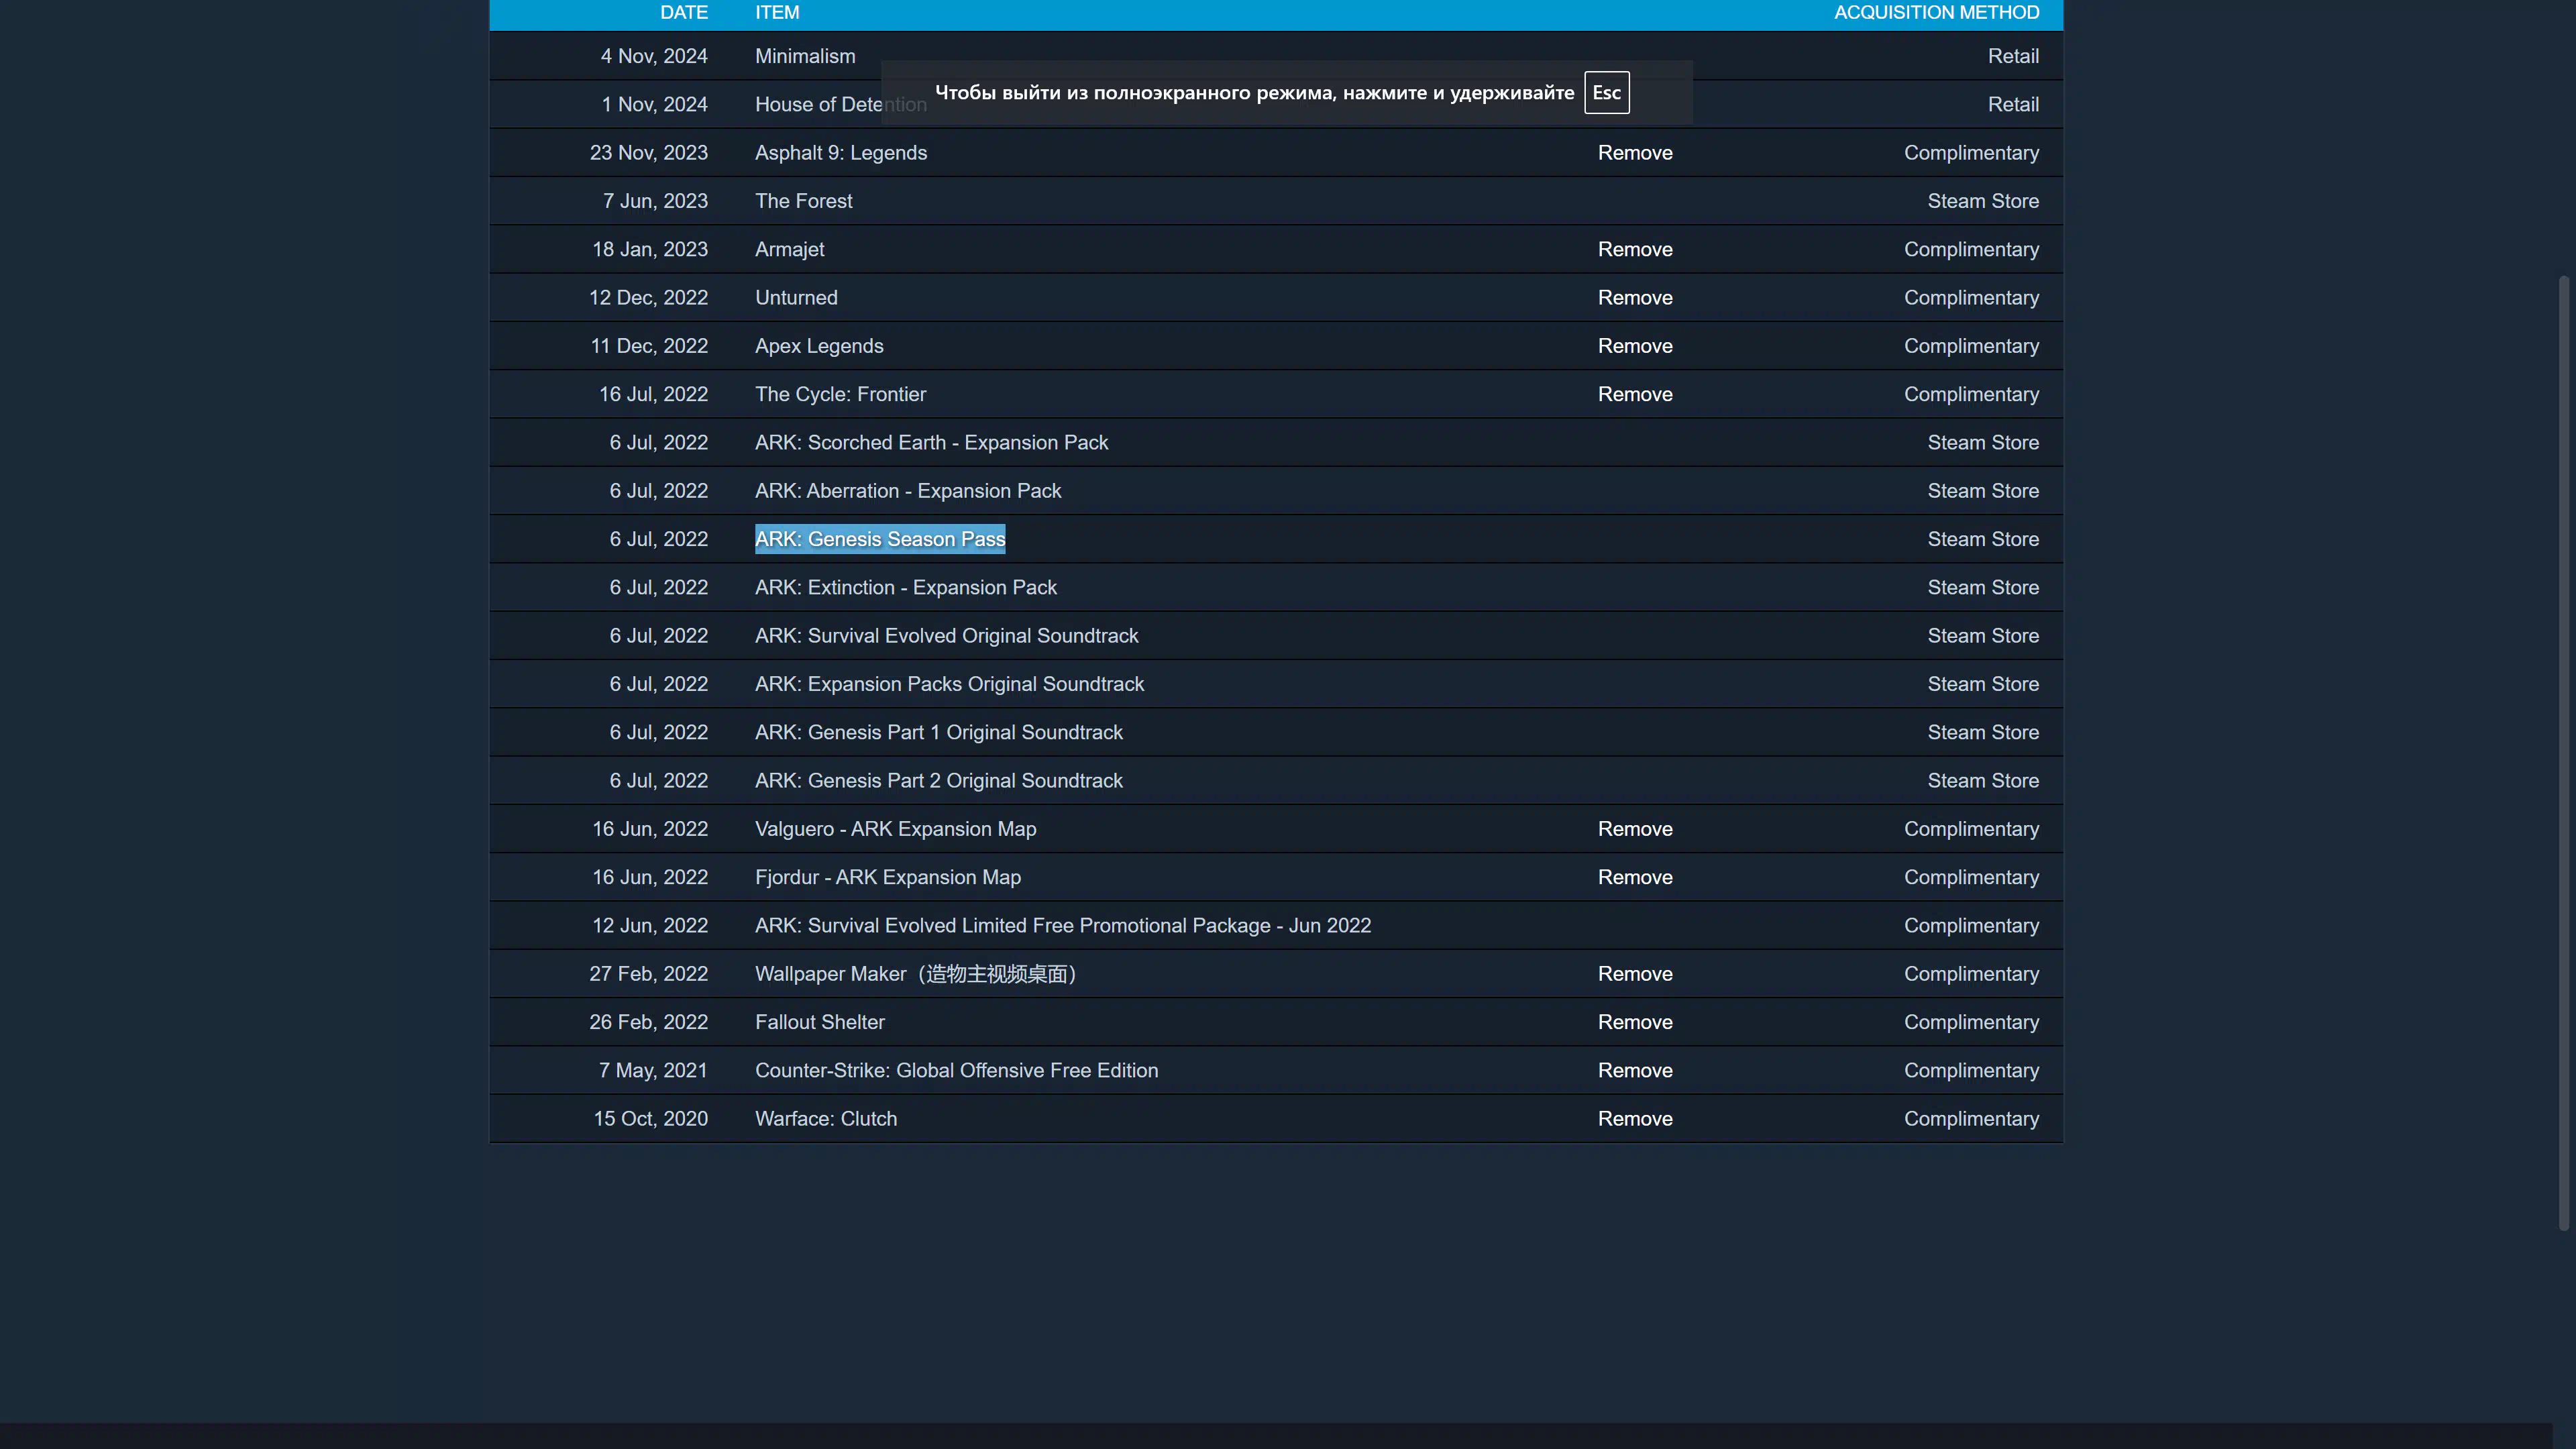This screenshot has width=2576, height=1449.
Task: Click ARK: Expansion Packs Original Soundtrack
Action: 949,684
